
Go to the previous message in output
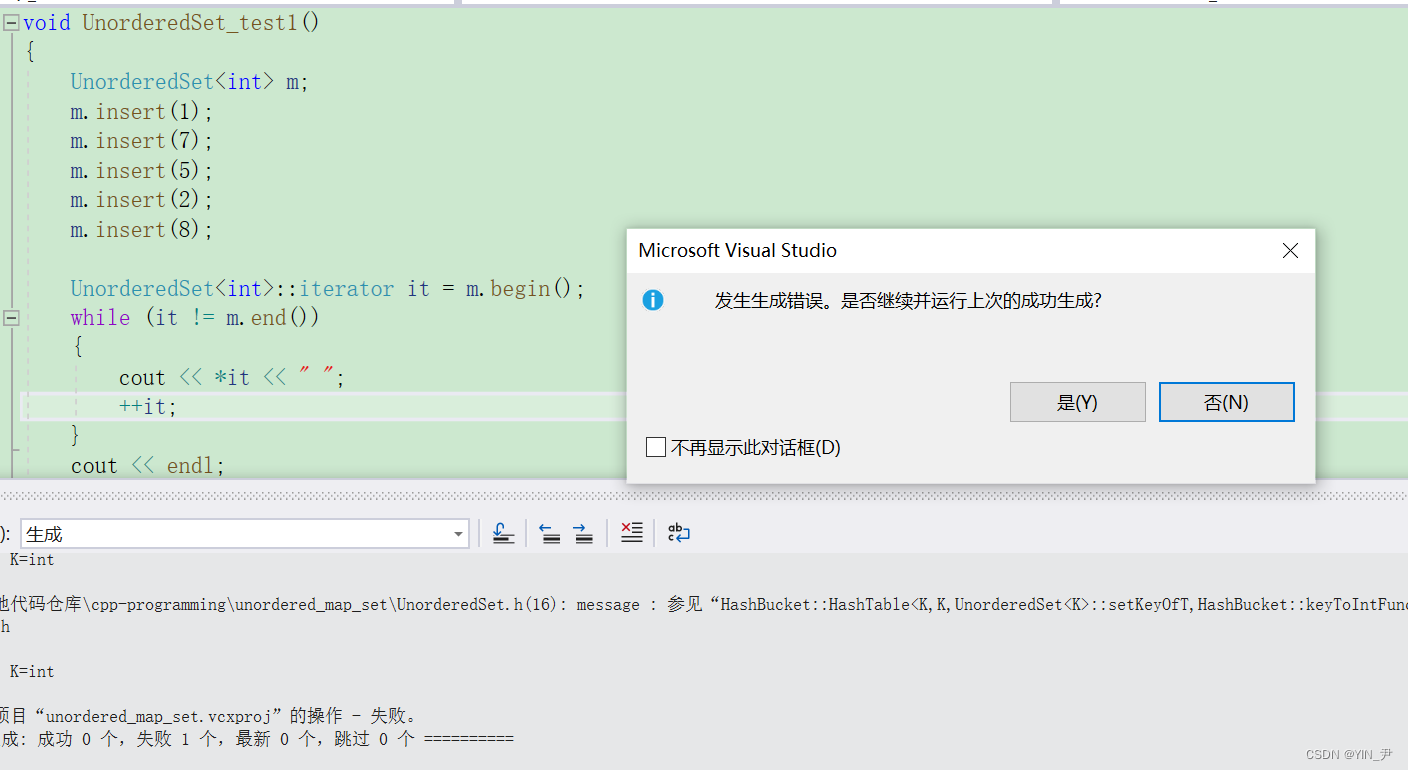click(x=550, y=534)
